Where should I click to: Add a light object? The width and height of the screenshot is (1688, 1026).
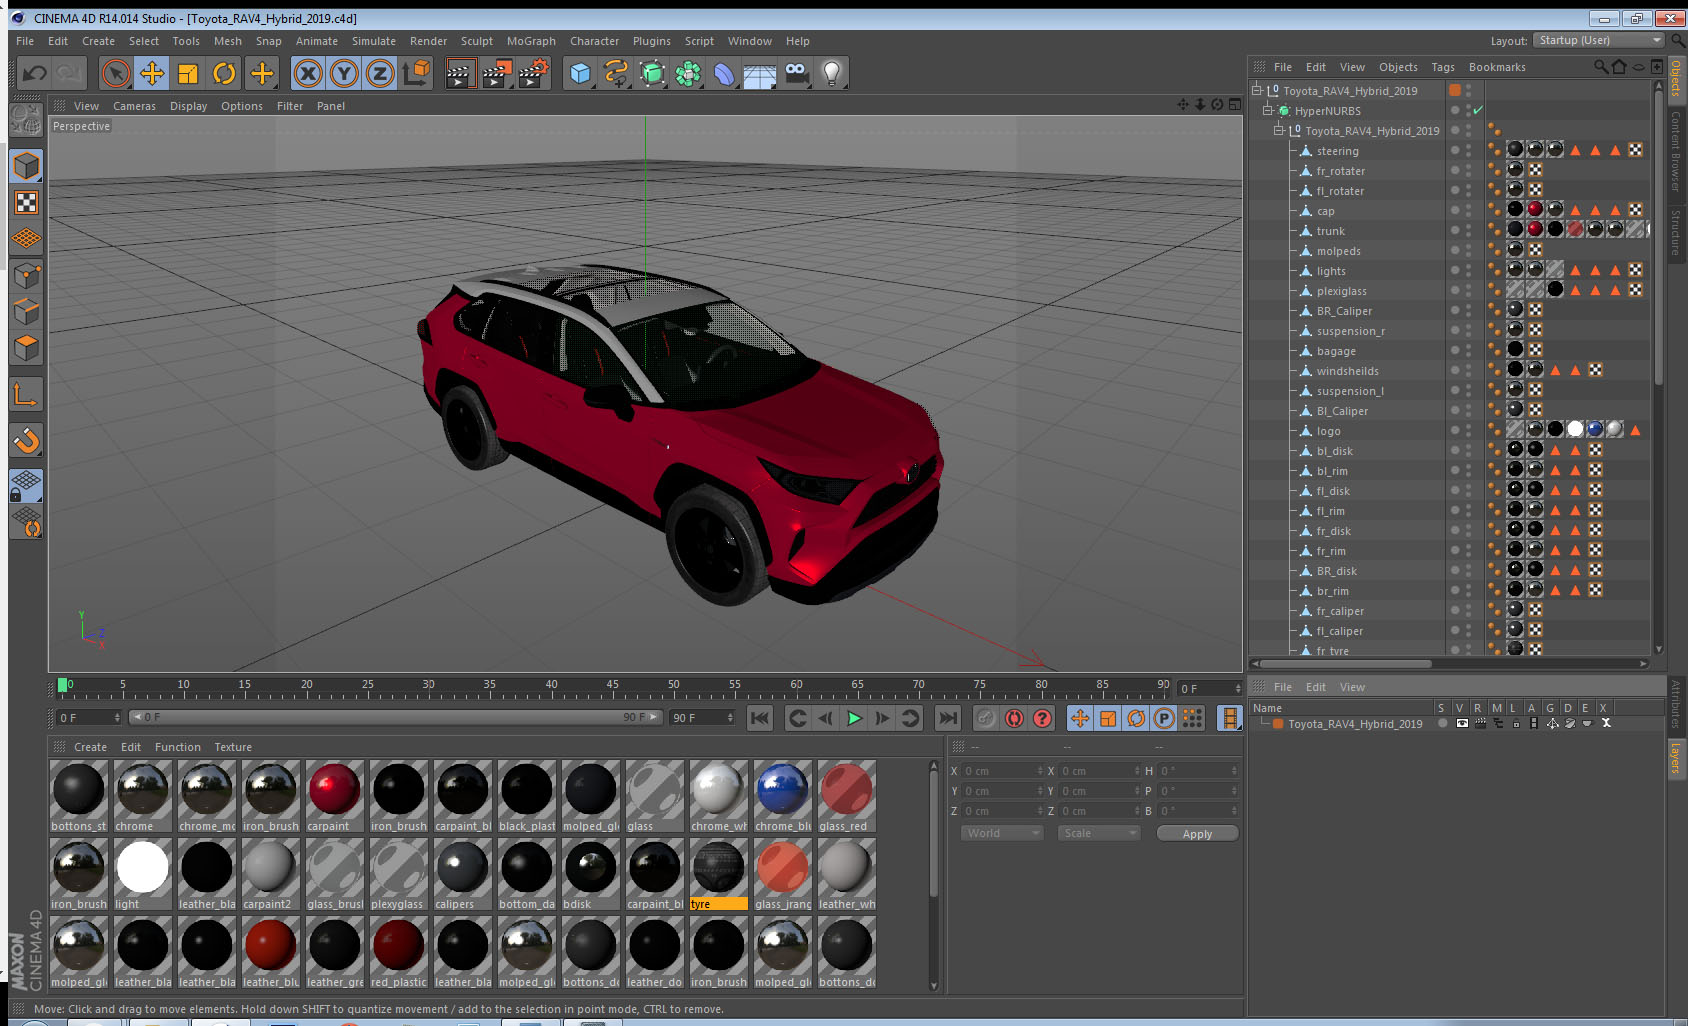832,73
